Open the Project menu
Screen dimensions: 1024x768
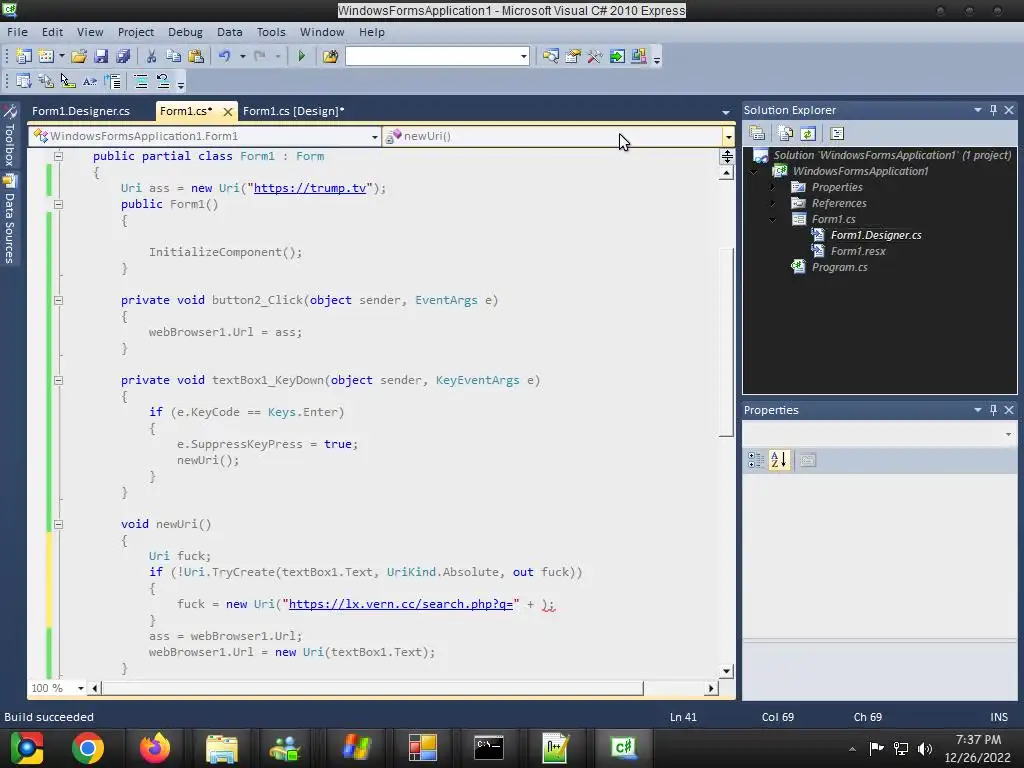tap(136, 32)
